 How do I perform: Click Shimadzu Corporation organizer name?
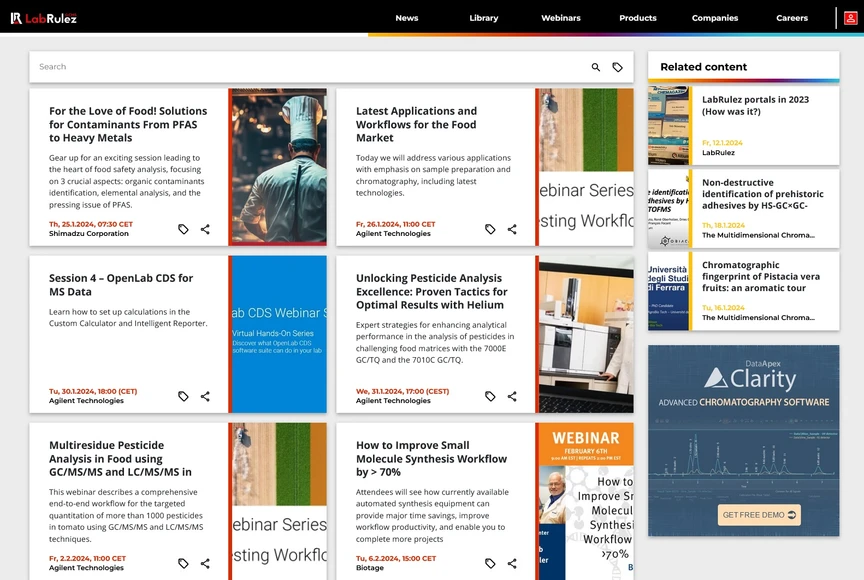[89, 234]
